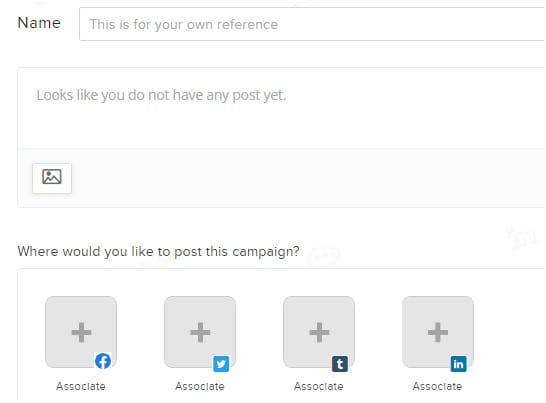
Task: Select Associate label under the LinkedIn tile
Action: tap(437, 386)
